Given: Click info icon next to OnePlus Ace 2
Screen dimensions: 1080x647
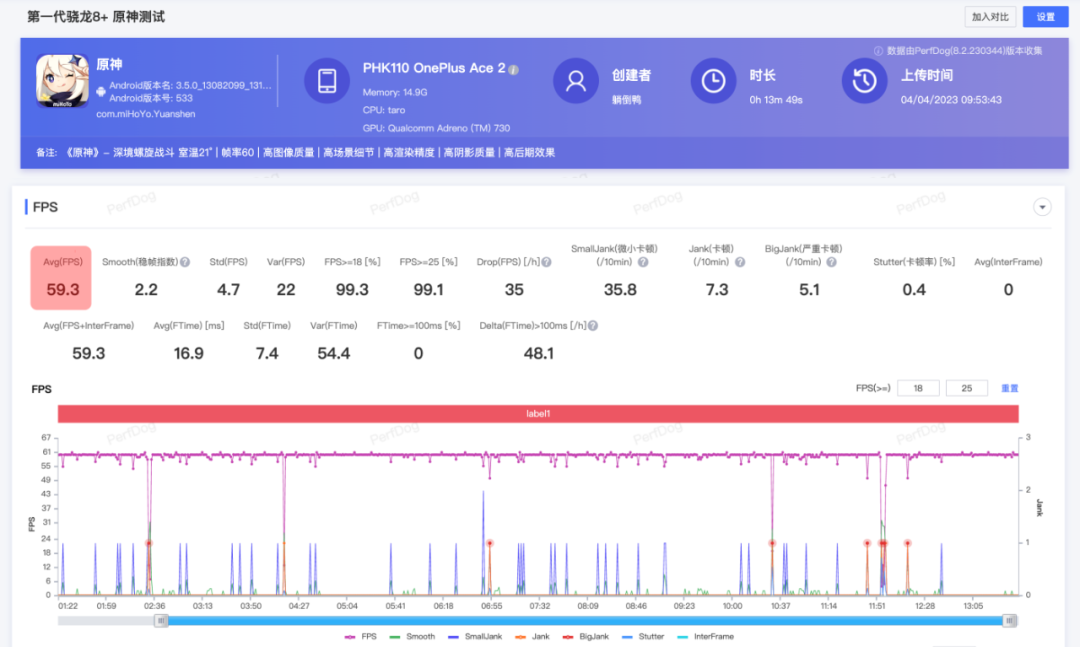Looking at the screenshot, I should click(514, 69).
